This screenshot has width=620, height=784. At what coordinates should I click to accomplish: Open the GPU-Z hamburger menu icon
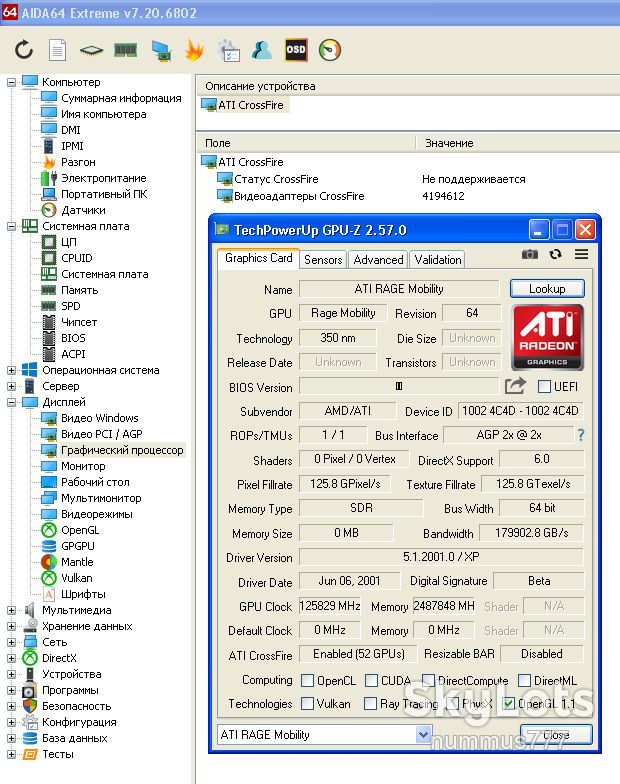click(x=581, y=254)
